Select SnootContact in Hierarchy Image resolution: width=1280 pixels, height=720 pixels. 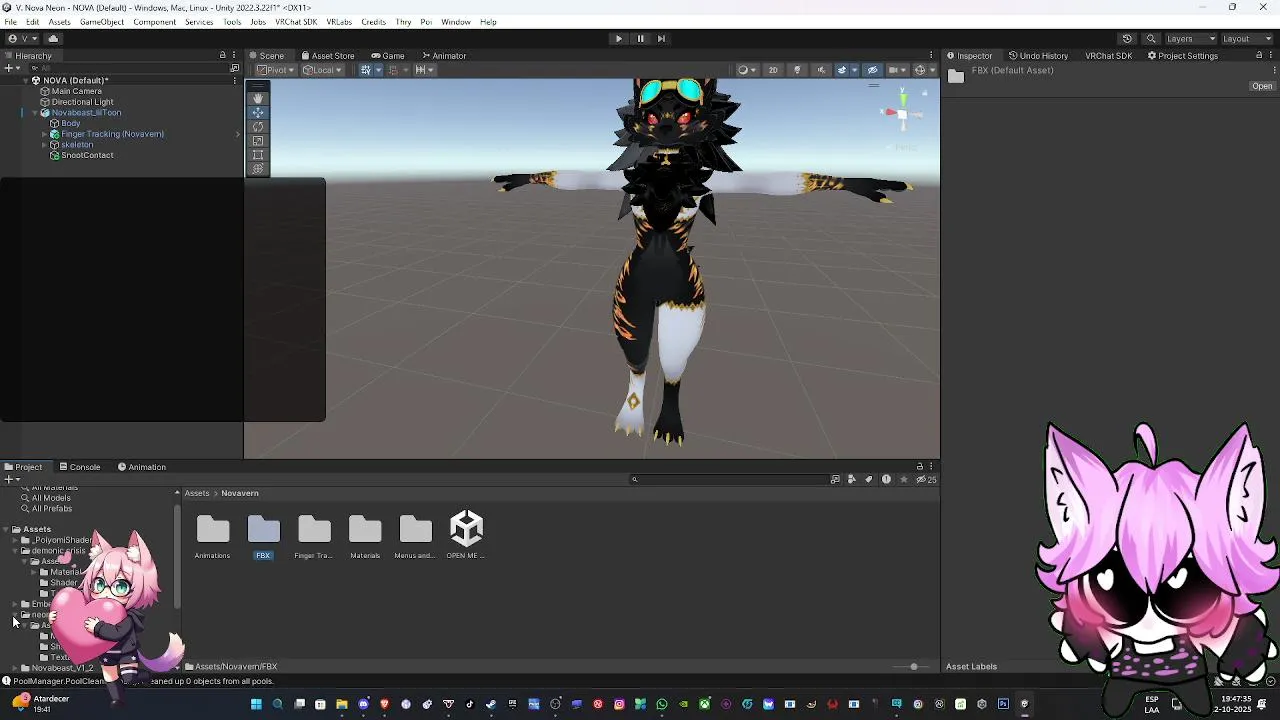coord(87,155)
